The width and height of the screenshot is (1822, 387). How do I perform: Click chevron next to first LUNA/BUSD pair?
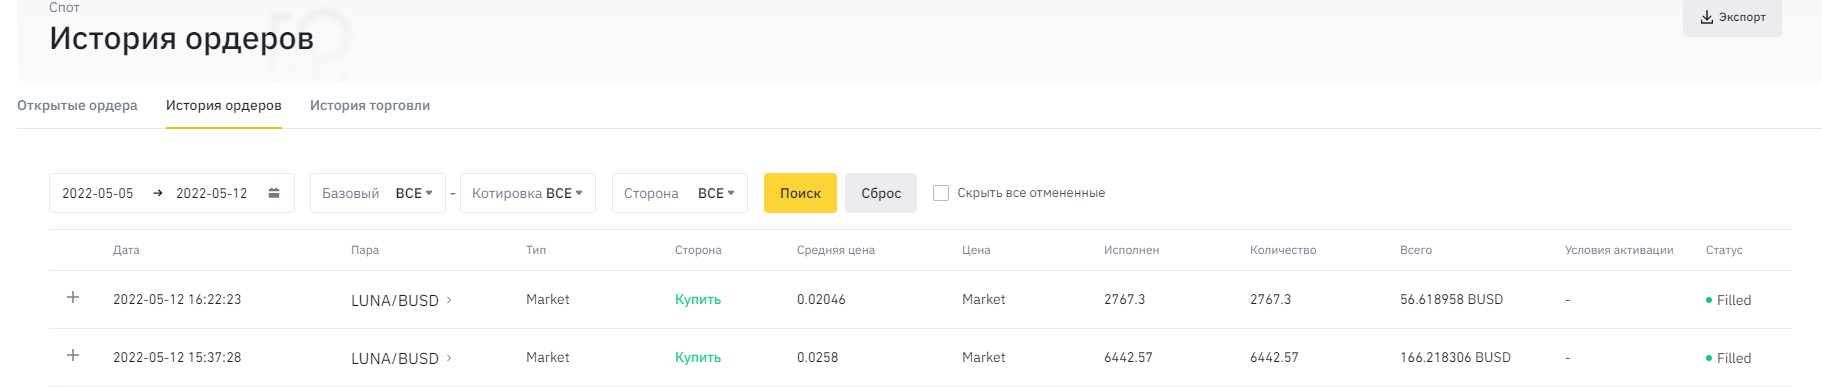[x=449, y=300]
